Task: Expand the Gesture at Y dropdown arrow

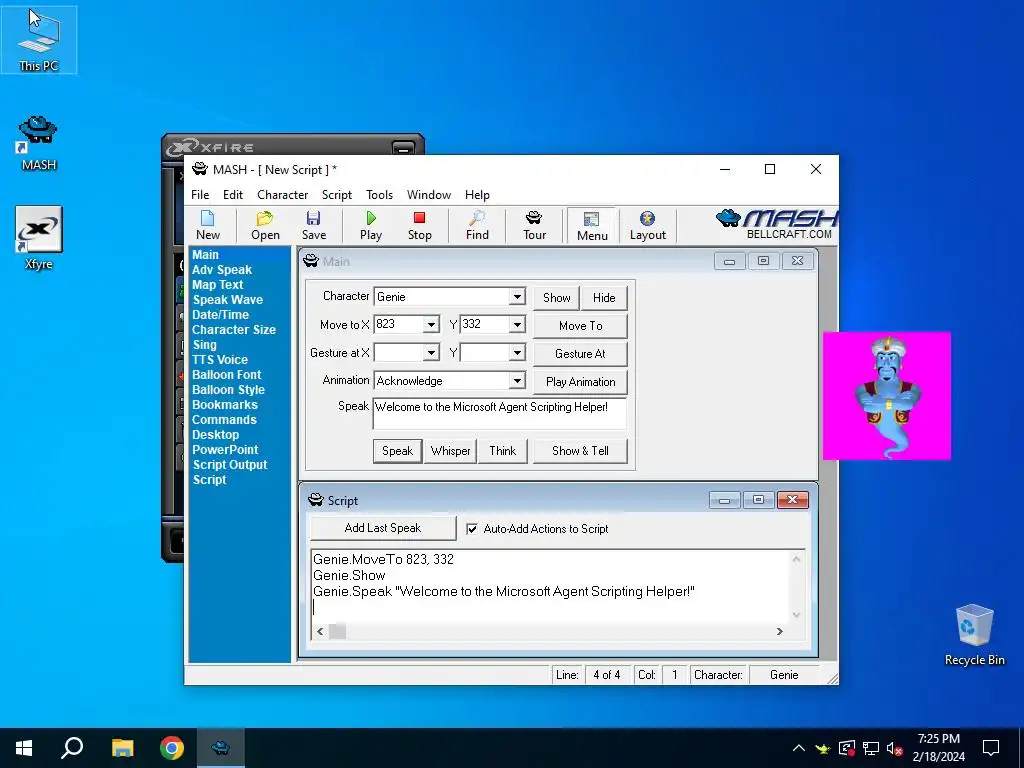Action: [517, 353]
